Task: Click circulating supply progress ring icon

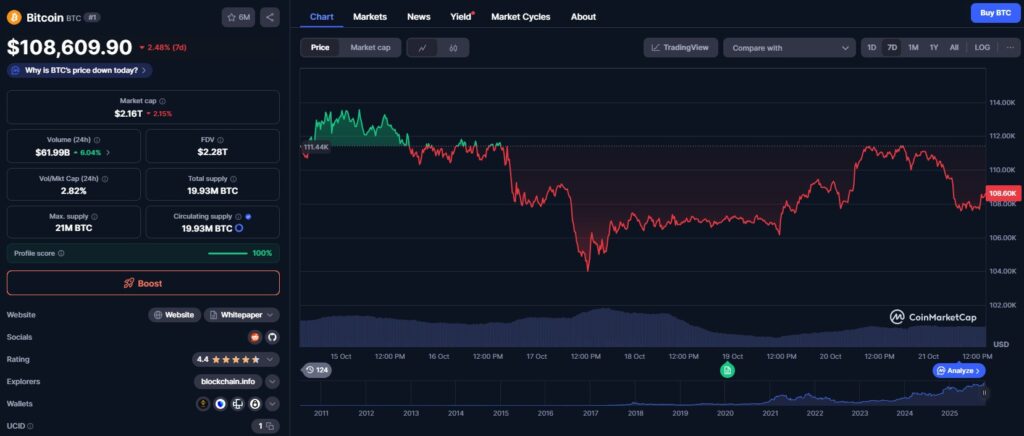Action: (x=239, y=228)
